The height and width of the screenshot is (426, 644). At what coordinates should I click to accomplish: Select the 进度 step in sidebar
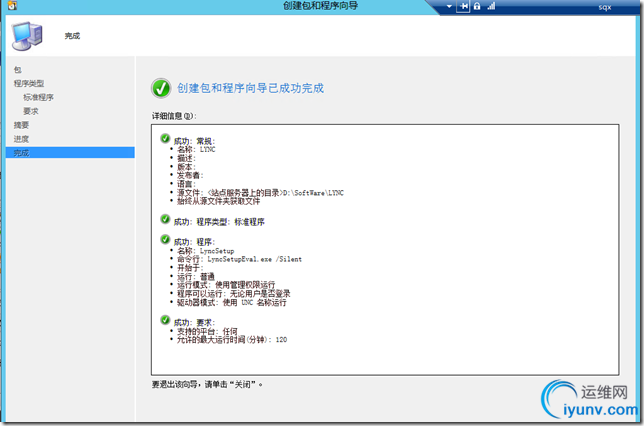click(x=21, y=139)
